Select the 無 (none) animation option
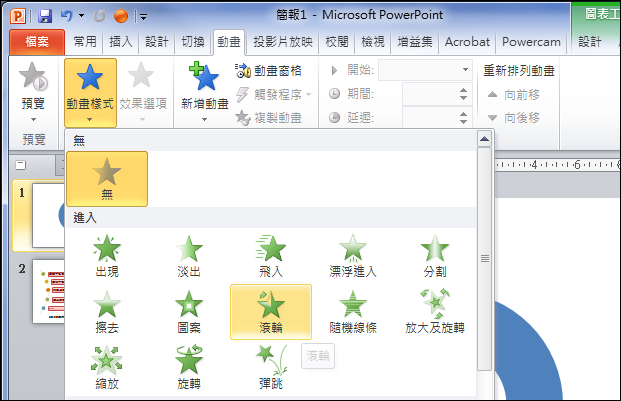This screenshot has width=621, height=401. pyautogui.click(x=107, y=179)
